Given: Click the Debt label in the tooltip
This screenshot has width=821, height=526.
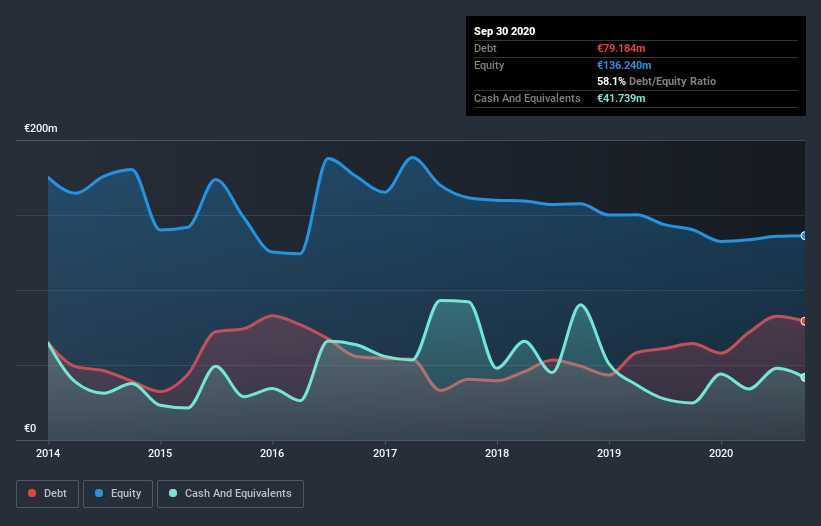Looking at the screenshot, I should coord(485,49).
